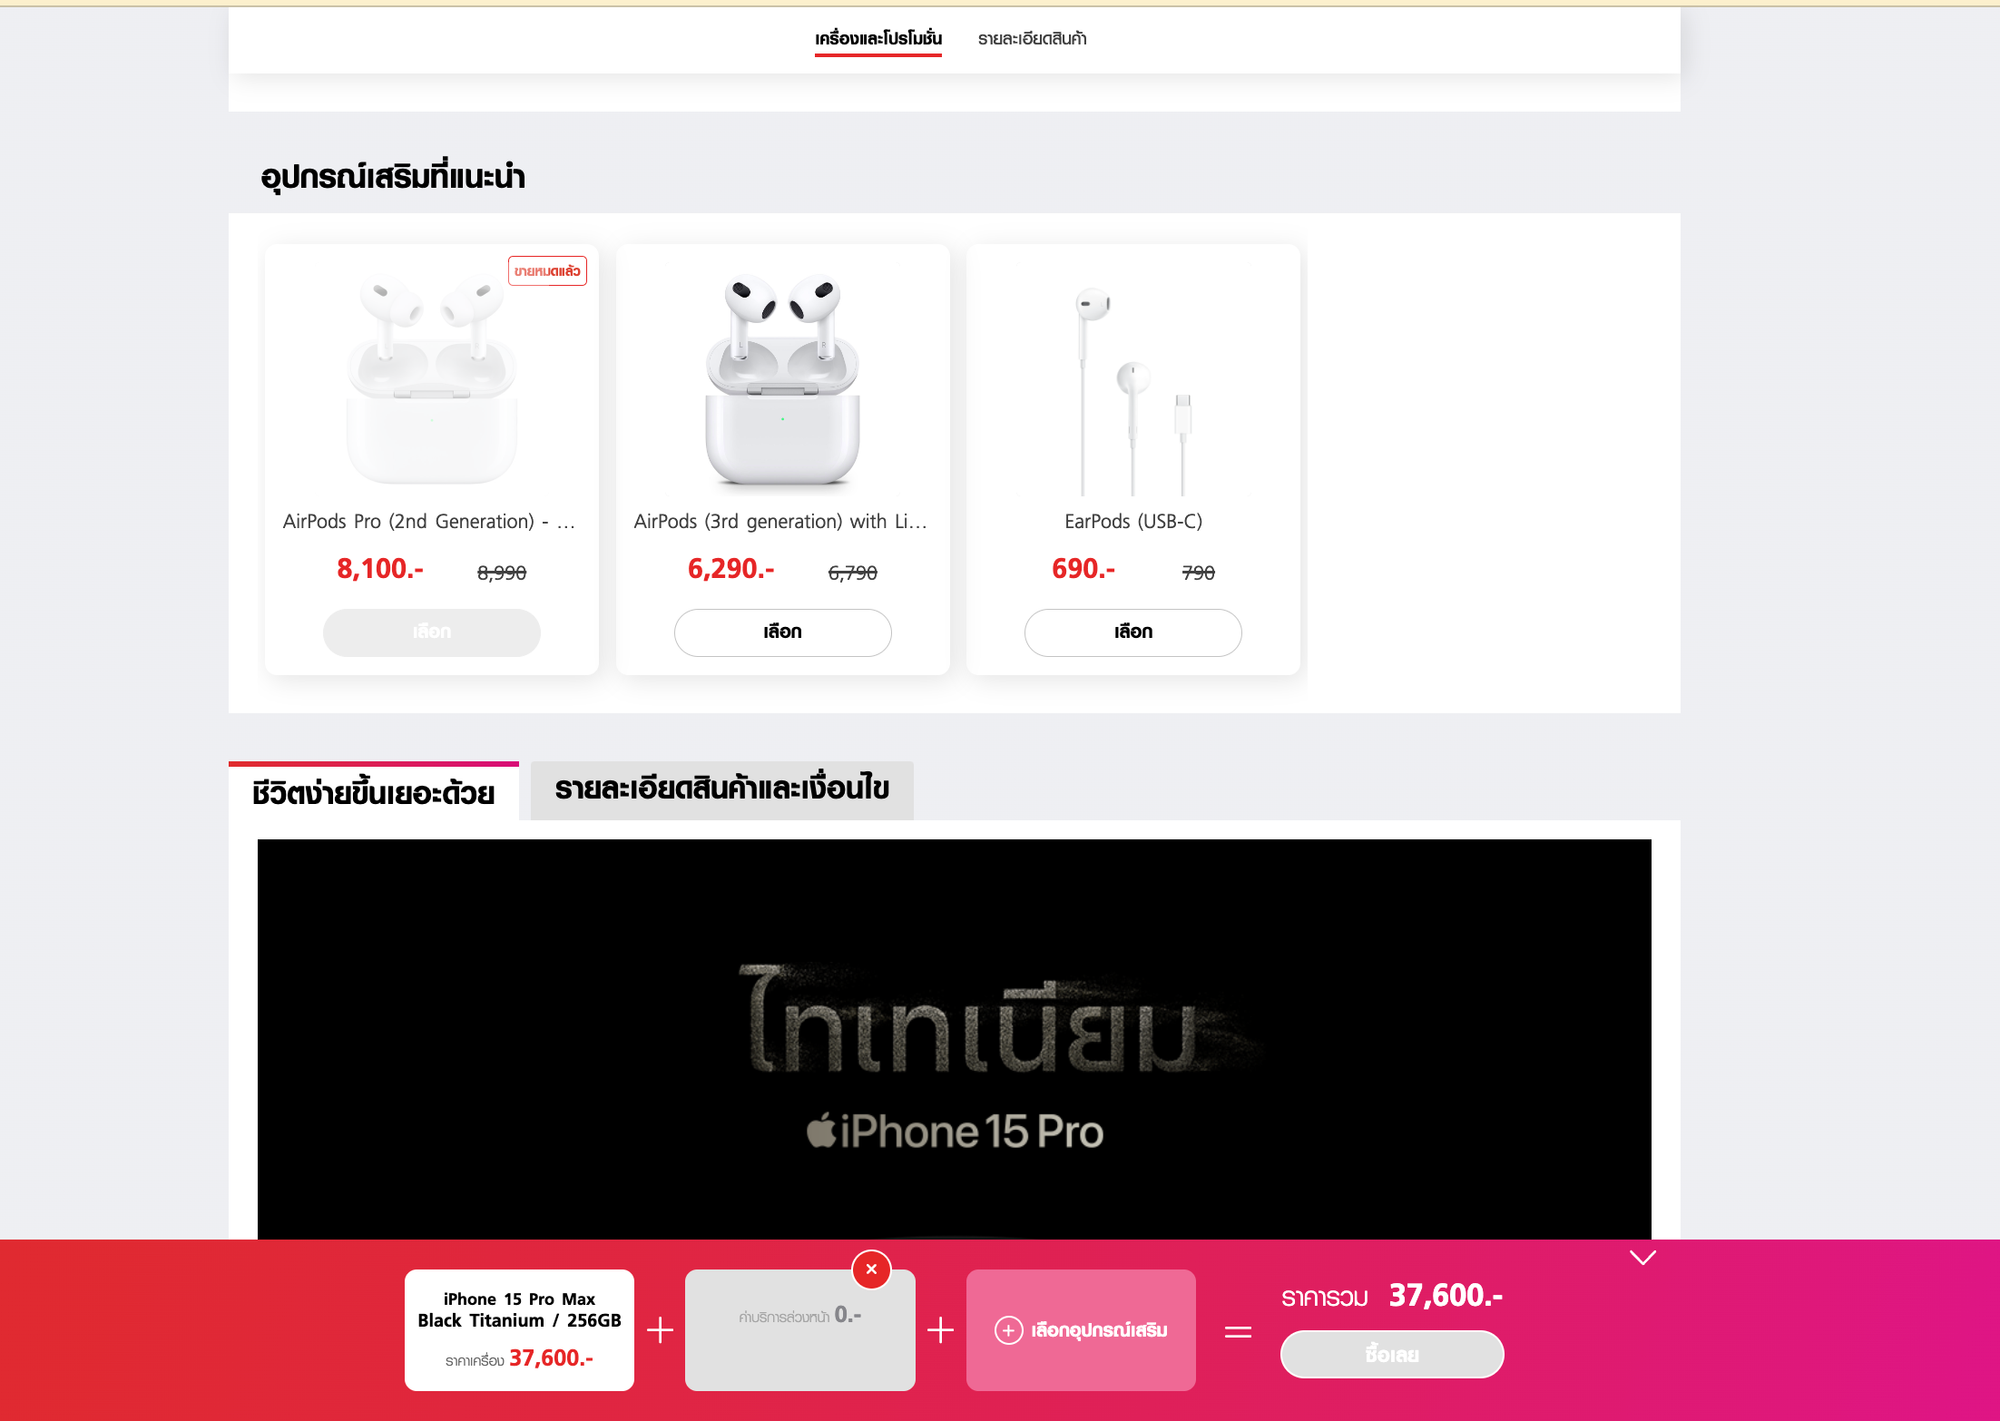Click EarPods USB-C product image

1133,390
